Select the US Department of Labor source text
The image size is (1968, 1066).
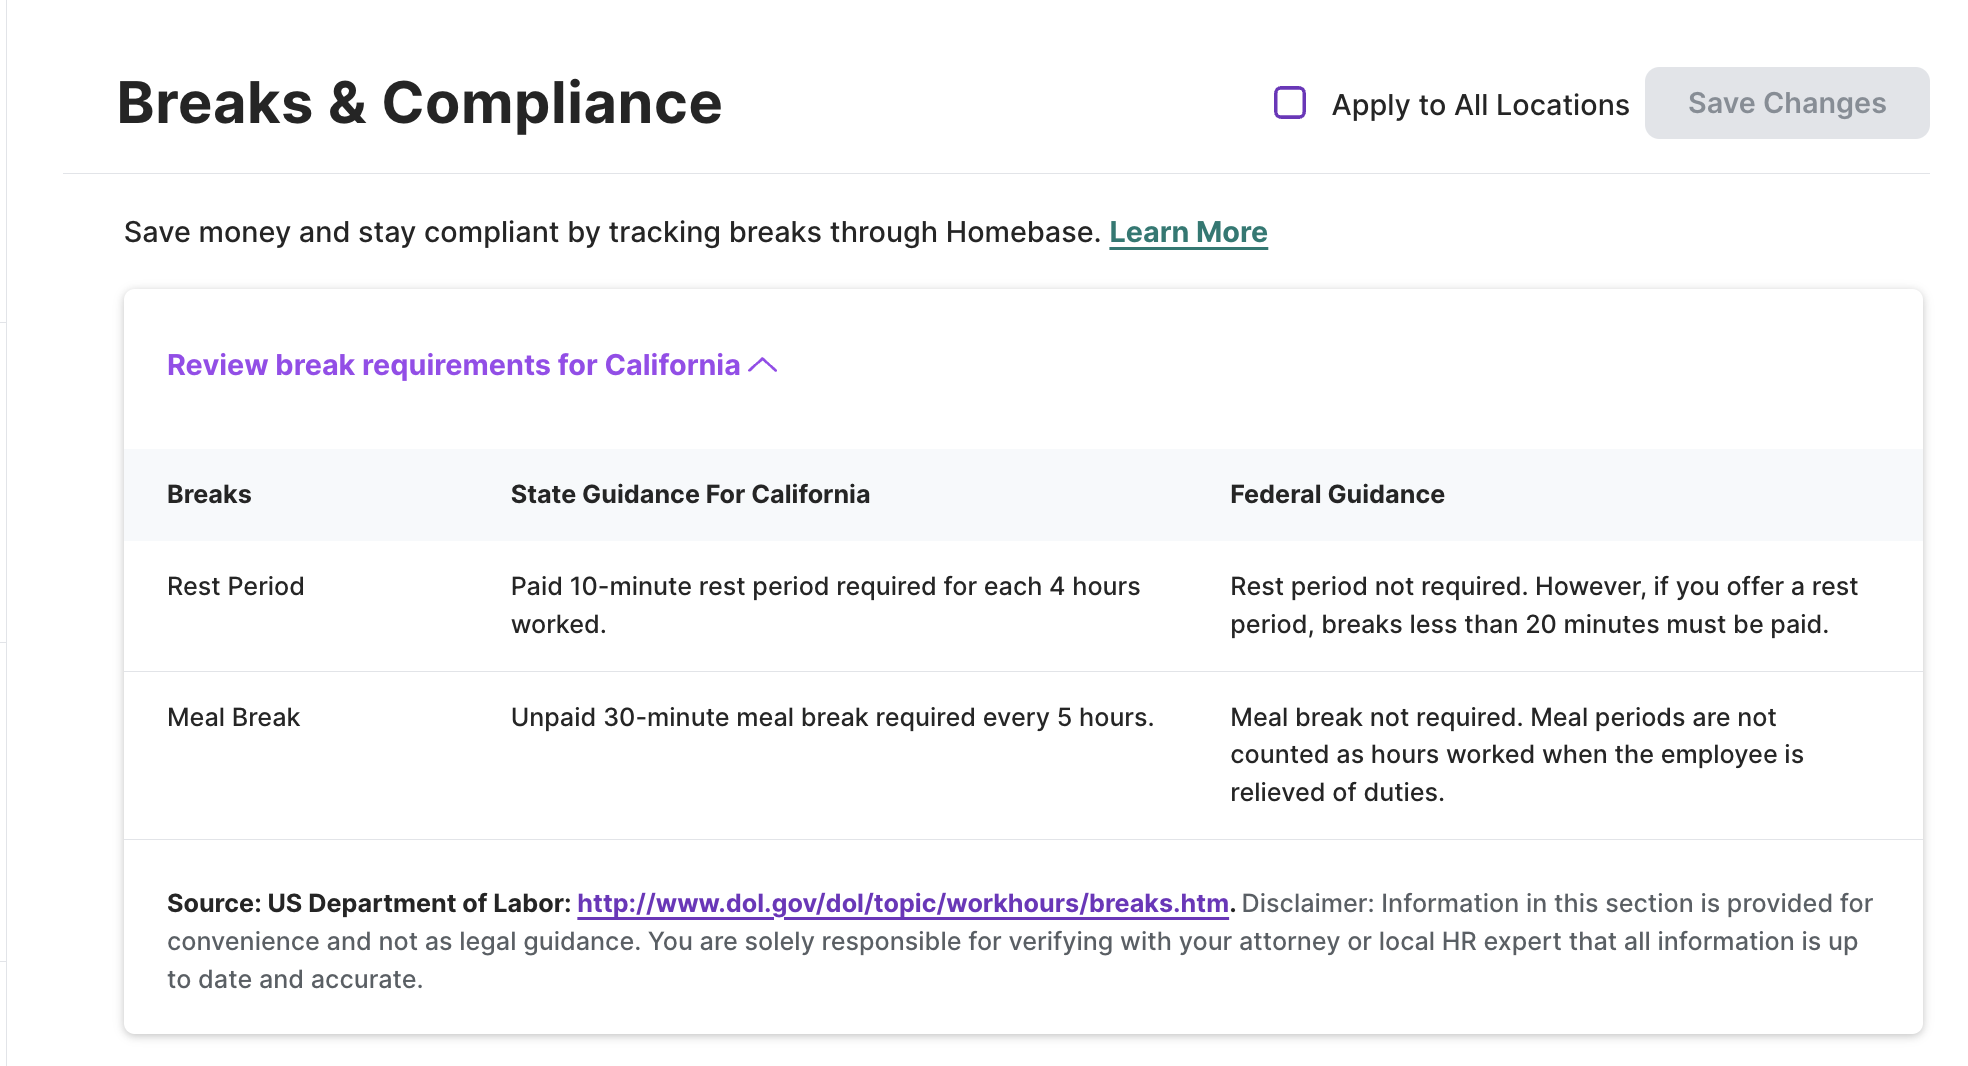coord(366,902)
